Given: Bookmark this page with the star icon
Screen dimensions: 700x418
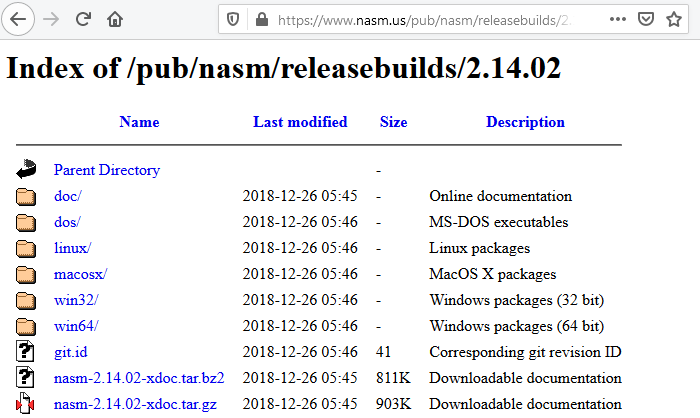Looking at the screenshot, I should click(674, 19).
